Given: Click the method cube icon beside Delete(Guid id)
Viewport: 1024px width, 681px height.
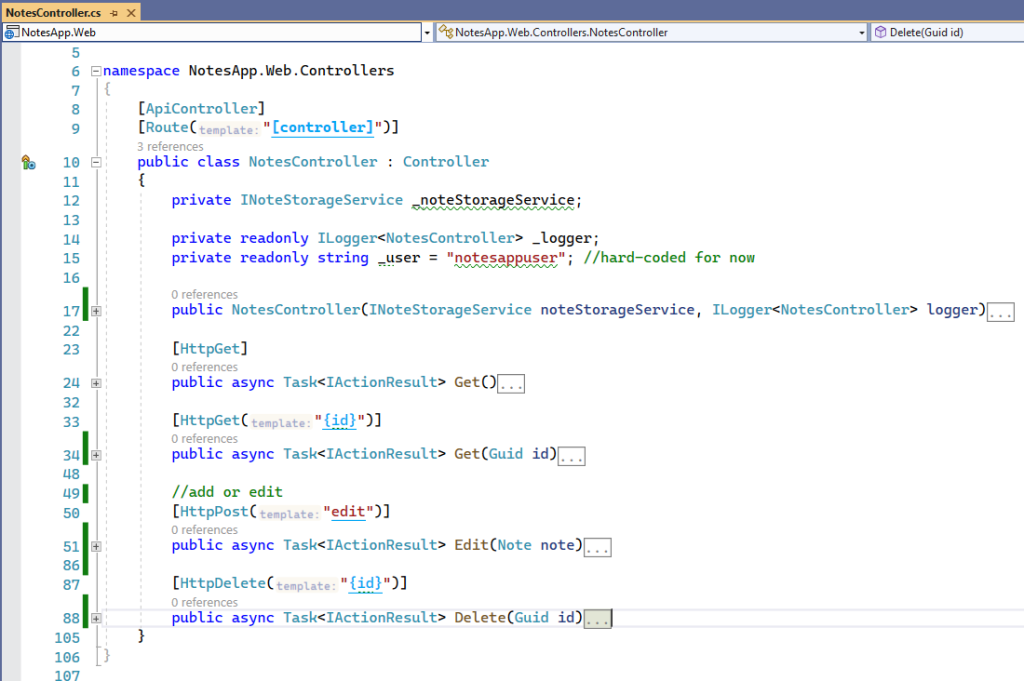Looking at the screenshot, I should pyautogui.click(x=880, y=32).
